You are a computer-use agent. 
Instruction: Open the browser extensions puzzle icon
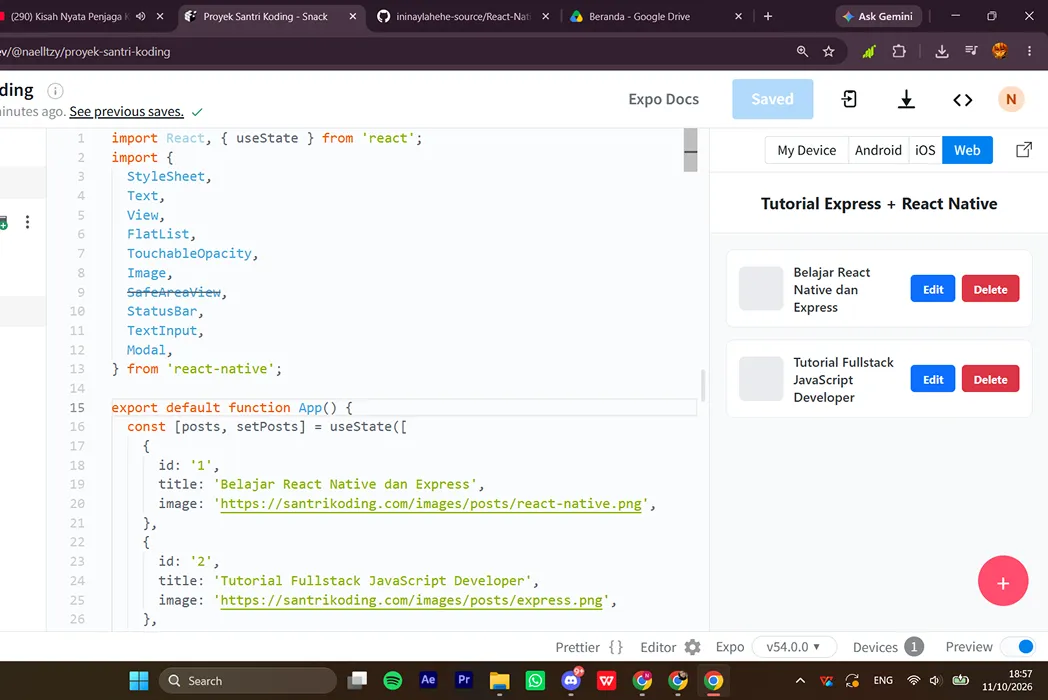[899, 51]
